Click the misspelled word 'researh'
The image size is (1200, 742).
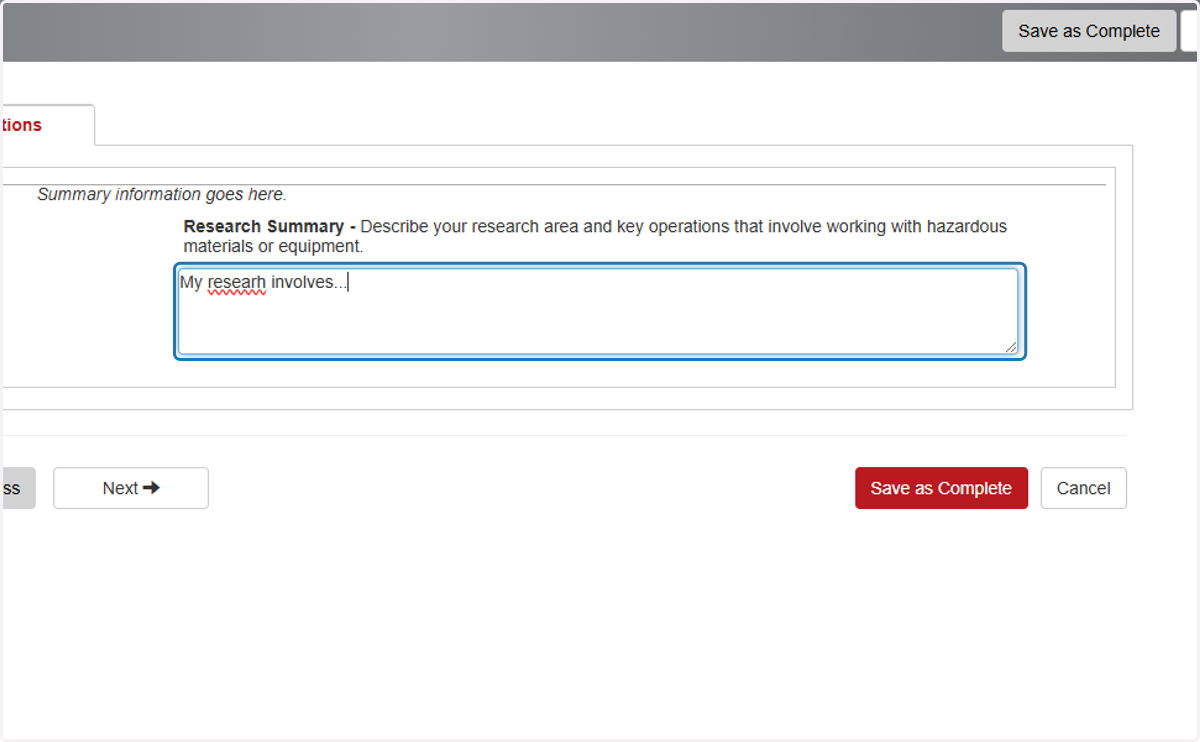pos(236,283)
